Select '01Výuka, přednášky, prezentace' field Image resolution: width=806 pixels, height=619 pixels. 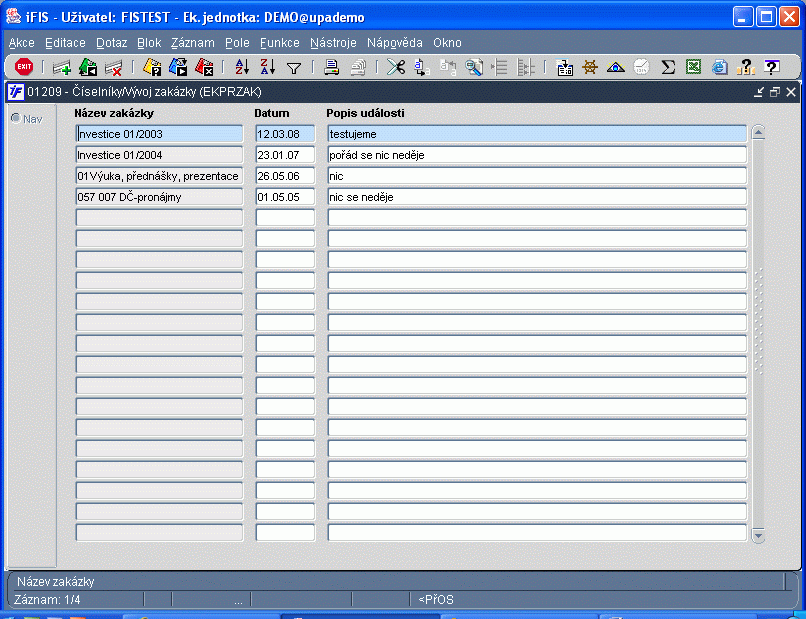pos(159,176)
